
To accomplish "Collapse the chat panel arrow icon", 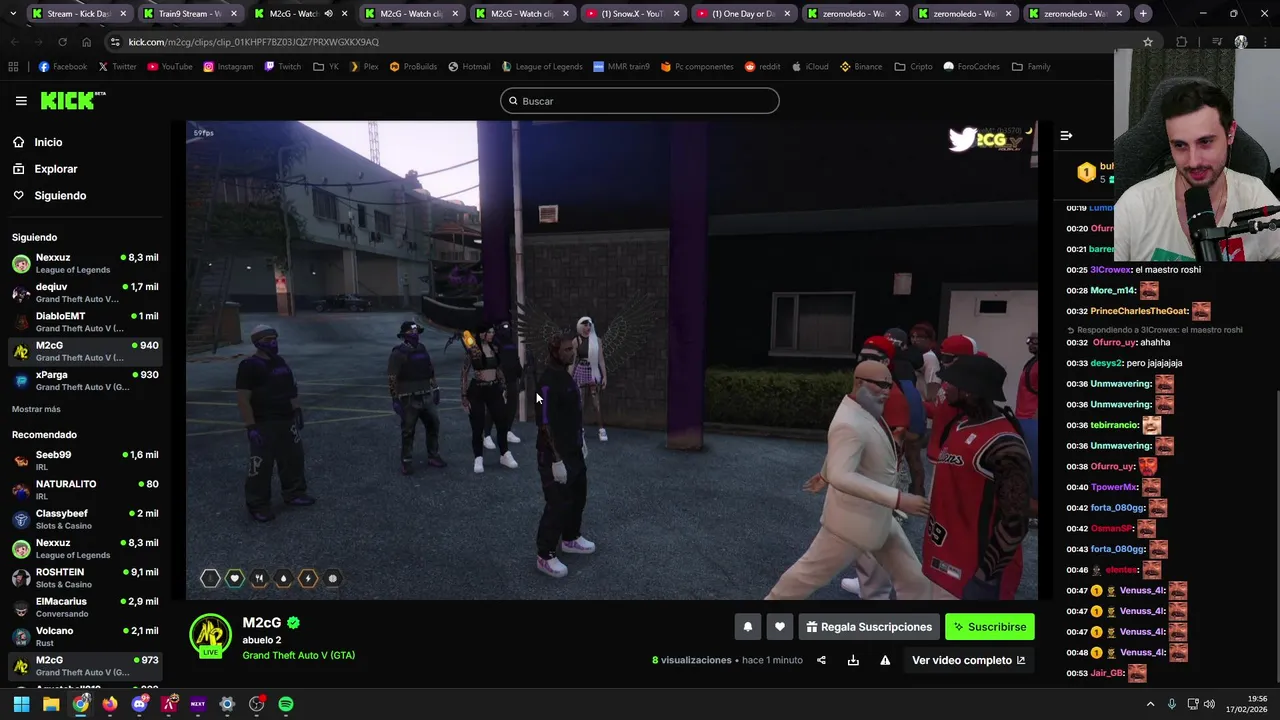I will pos(1066,135).
